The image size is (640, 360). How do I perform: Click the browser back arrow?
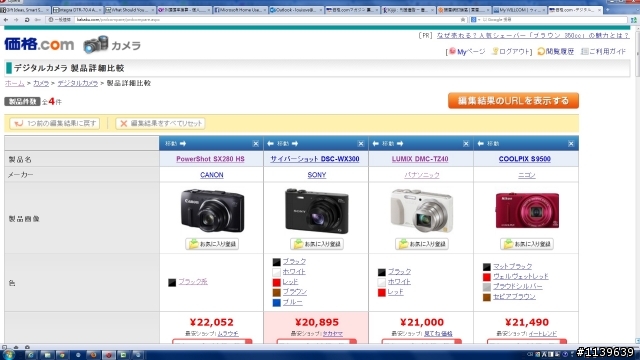click(x=6, y=20)
